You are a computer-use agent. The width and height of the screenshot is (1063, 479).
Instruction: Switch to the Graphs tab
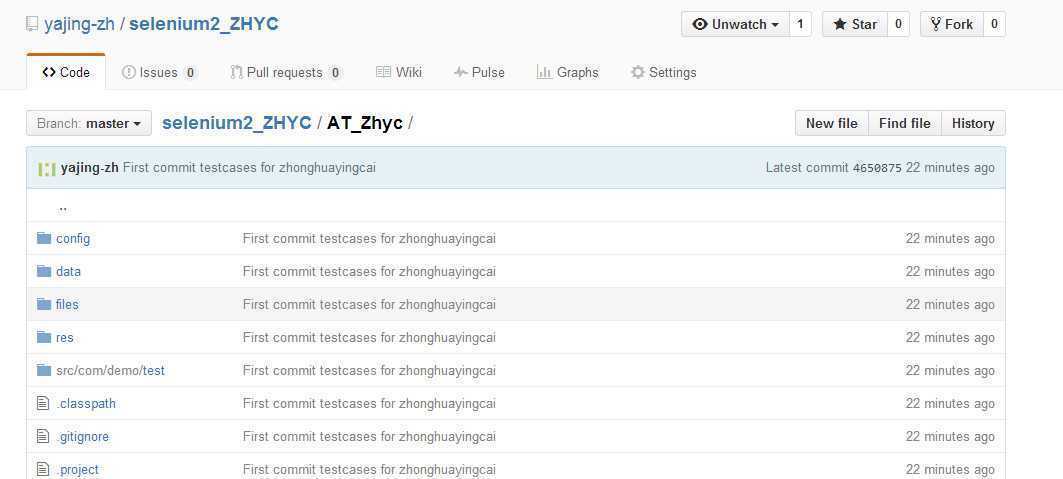(x=567, y=72)
